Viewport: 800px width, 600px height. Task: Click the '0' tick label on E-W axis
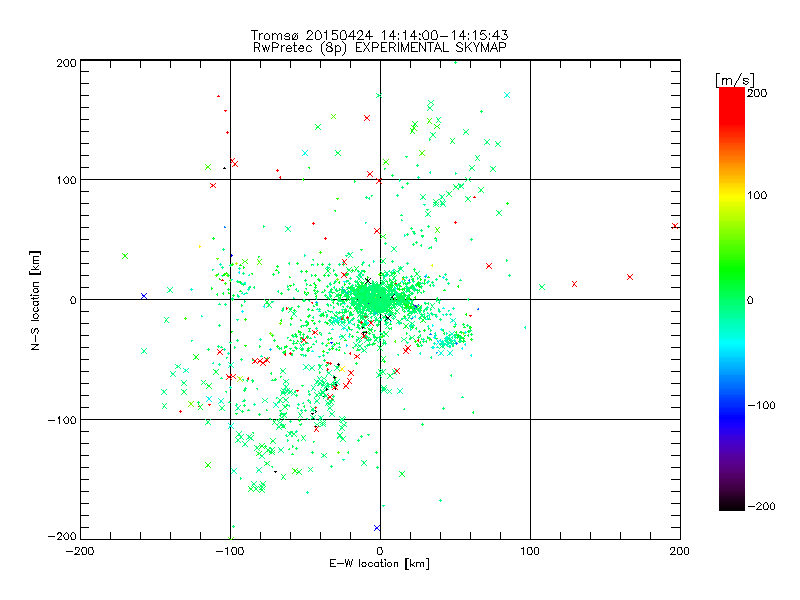click(380, 551)
